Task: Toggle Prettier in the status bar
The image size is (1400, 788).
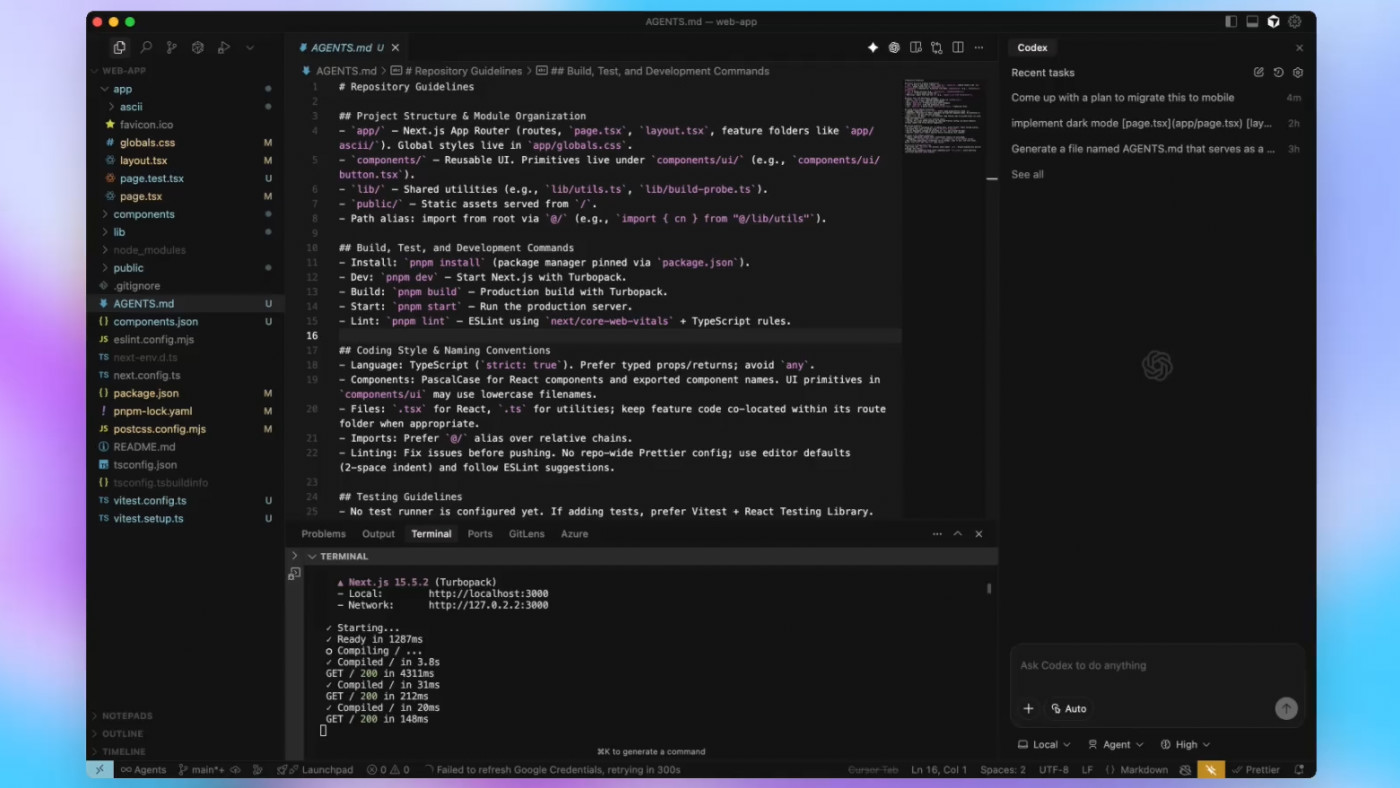Action: 1255,770
